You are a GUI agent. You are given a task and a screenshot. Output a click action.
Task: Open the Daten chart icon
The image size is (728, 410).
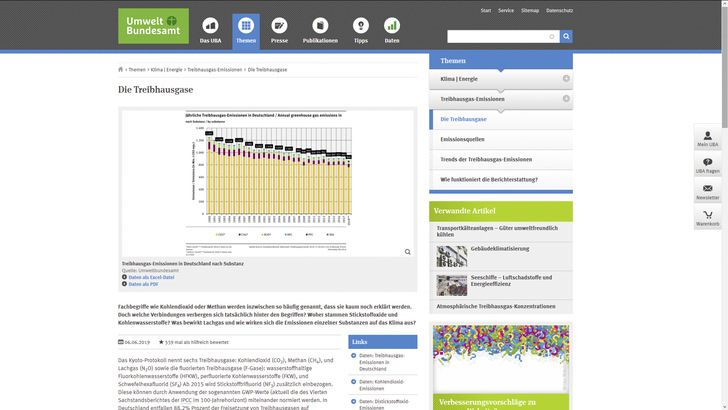(x=392, y=26)
